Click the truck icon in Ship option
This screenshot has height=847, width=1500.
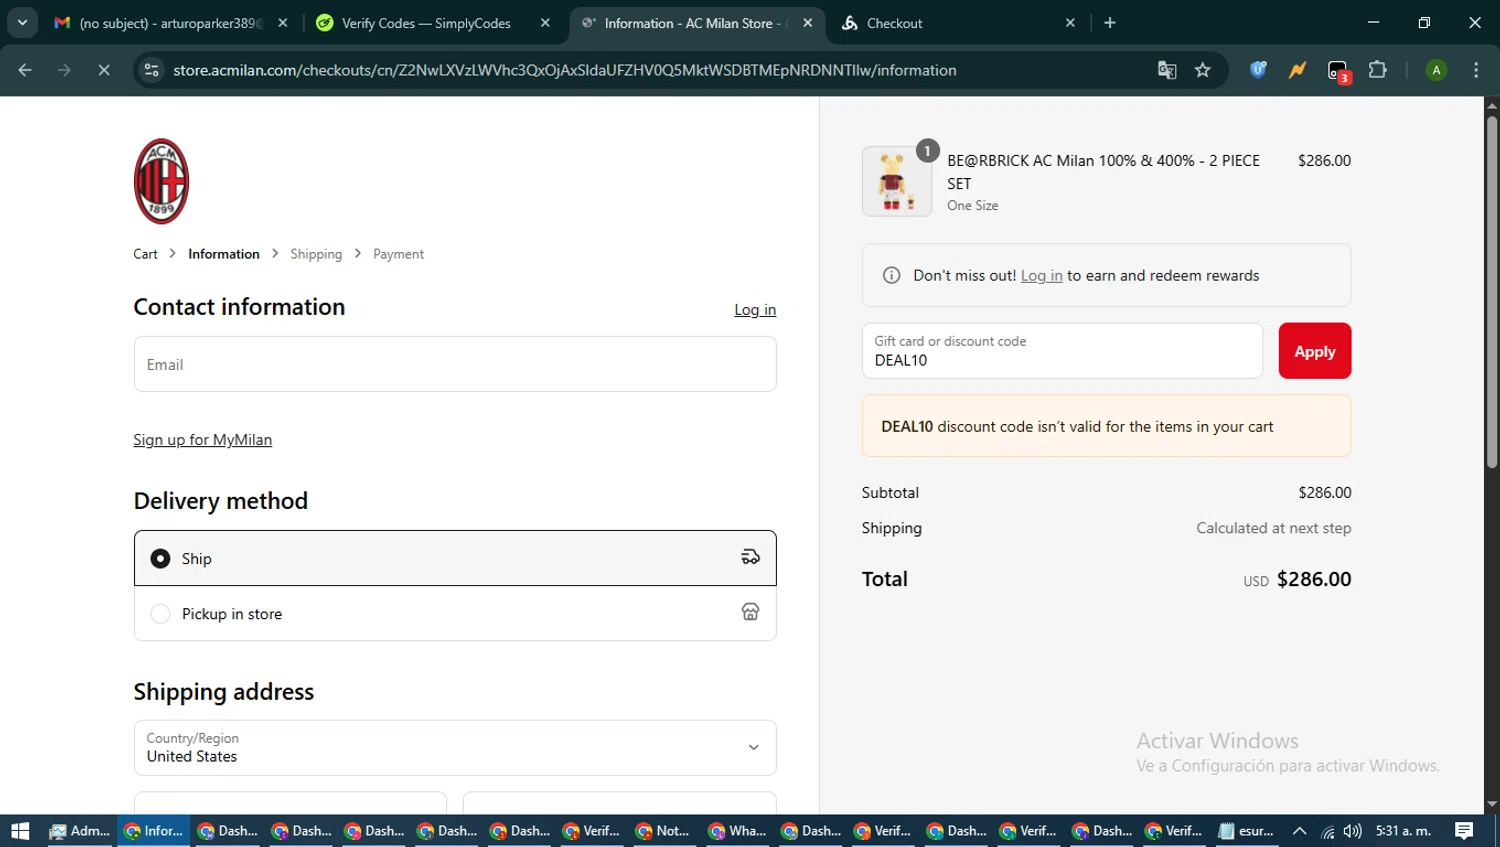click(750, 557)
